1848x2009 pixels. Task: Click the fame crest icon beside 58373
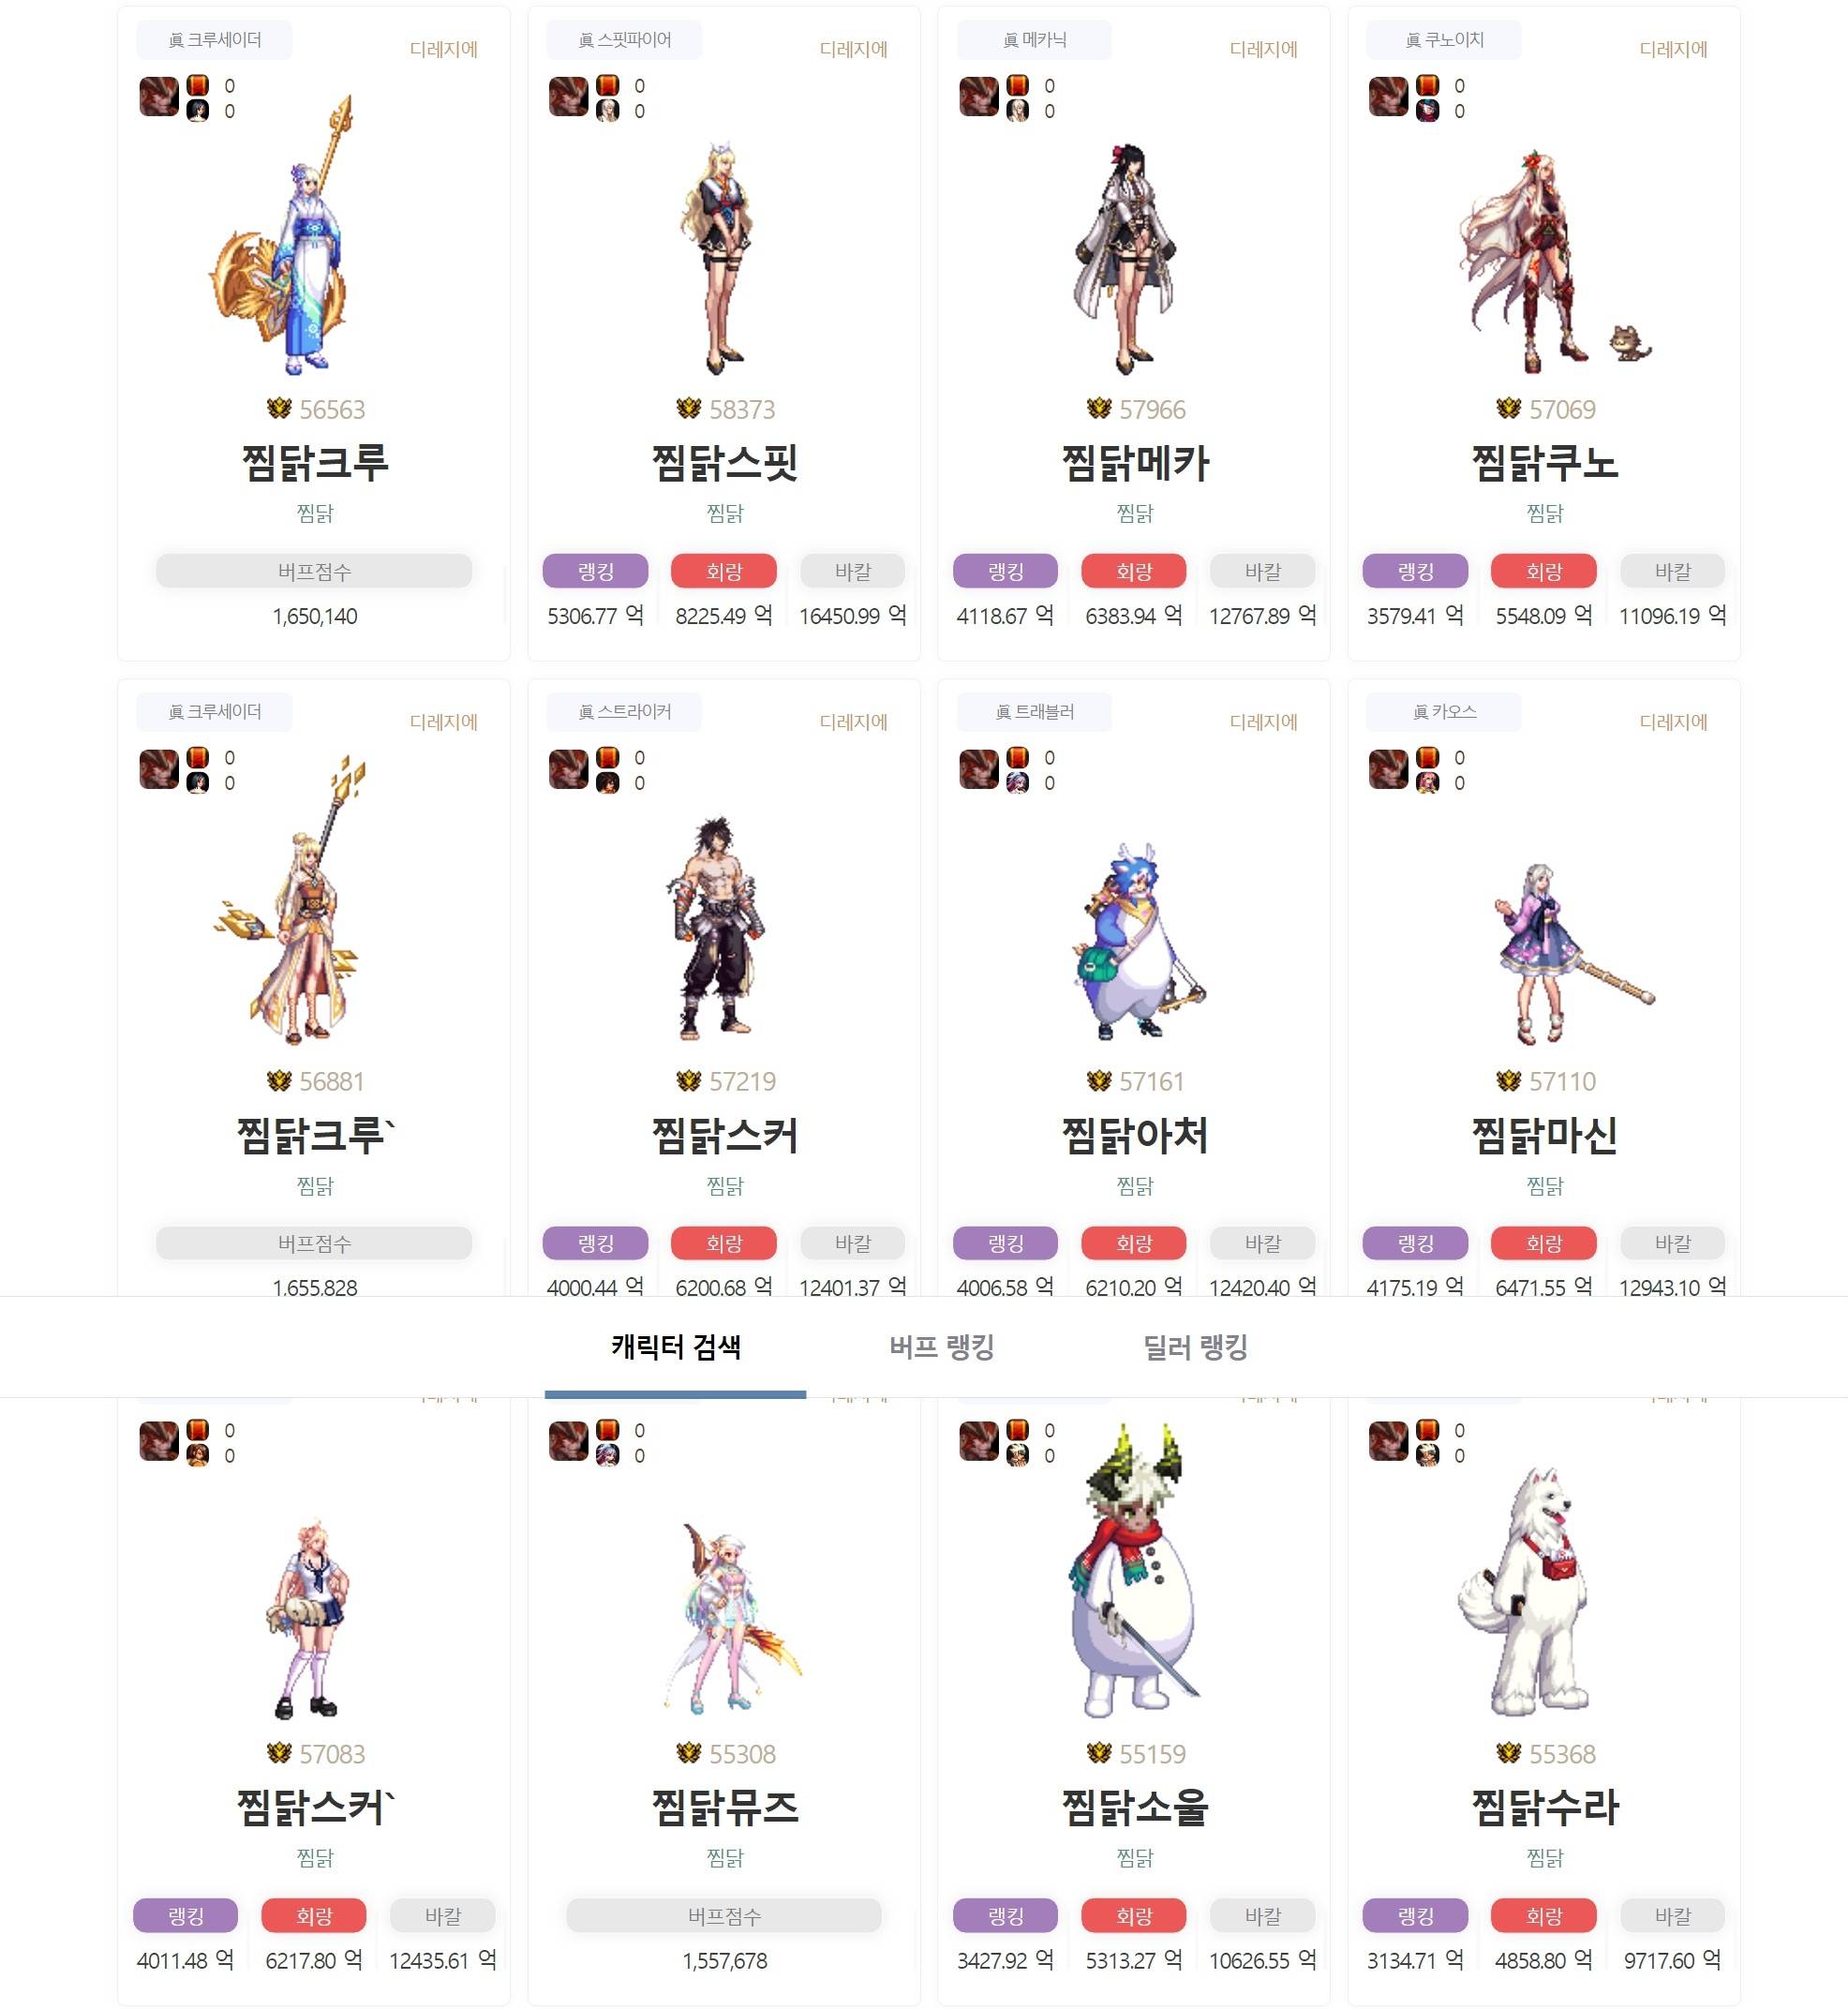pyautogui.click(x=688, y=408)
